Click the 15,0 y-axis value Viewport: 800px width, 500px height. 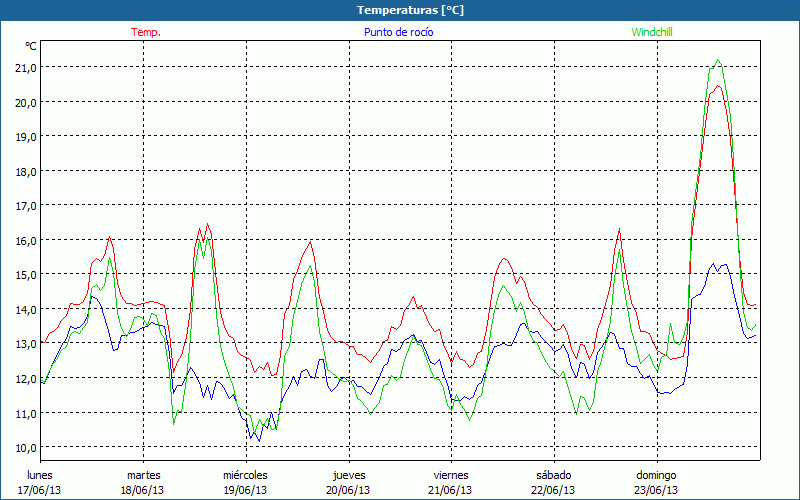[x=24, y=274]
